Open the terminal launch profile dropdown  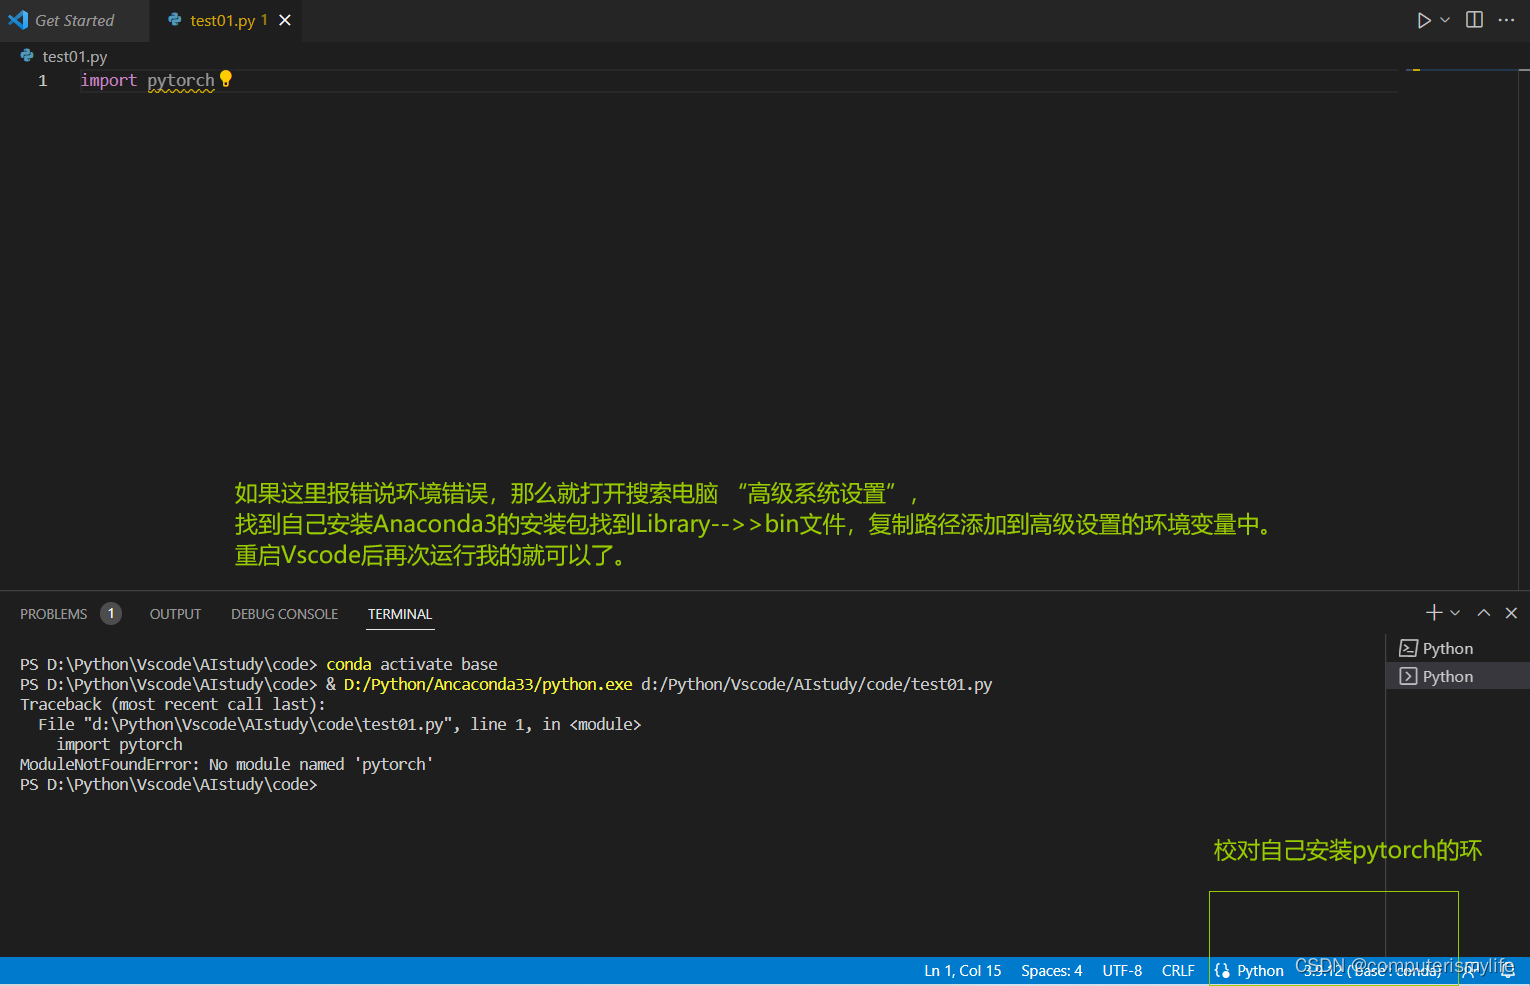click(x=1455, y=613)
